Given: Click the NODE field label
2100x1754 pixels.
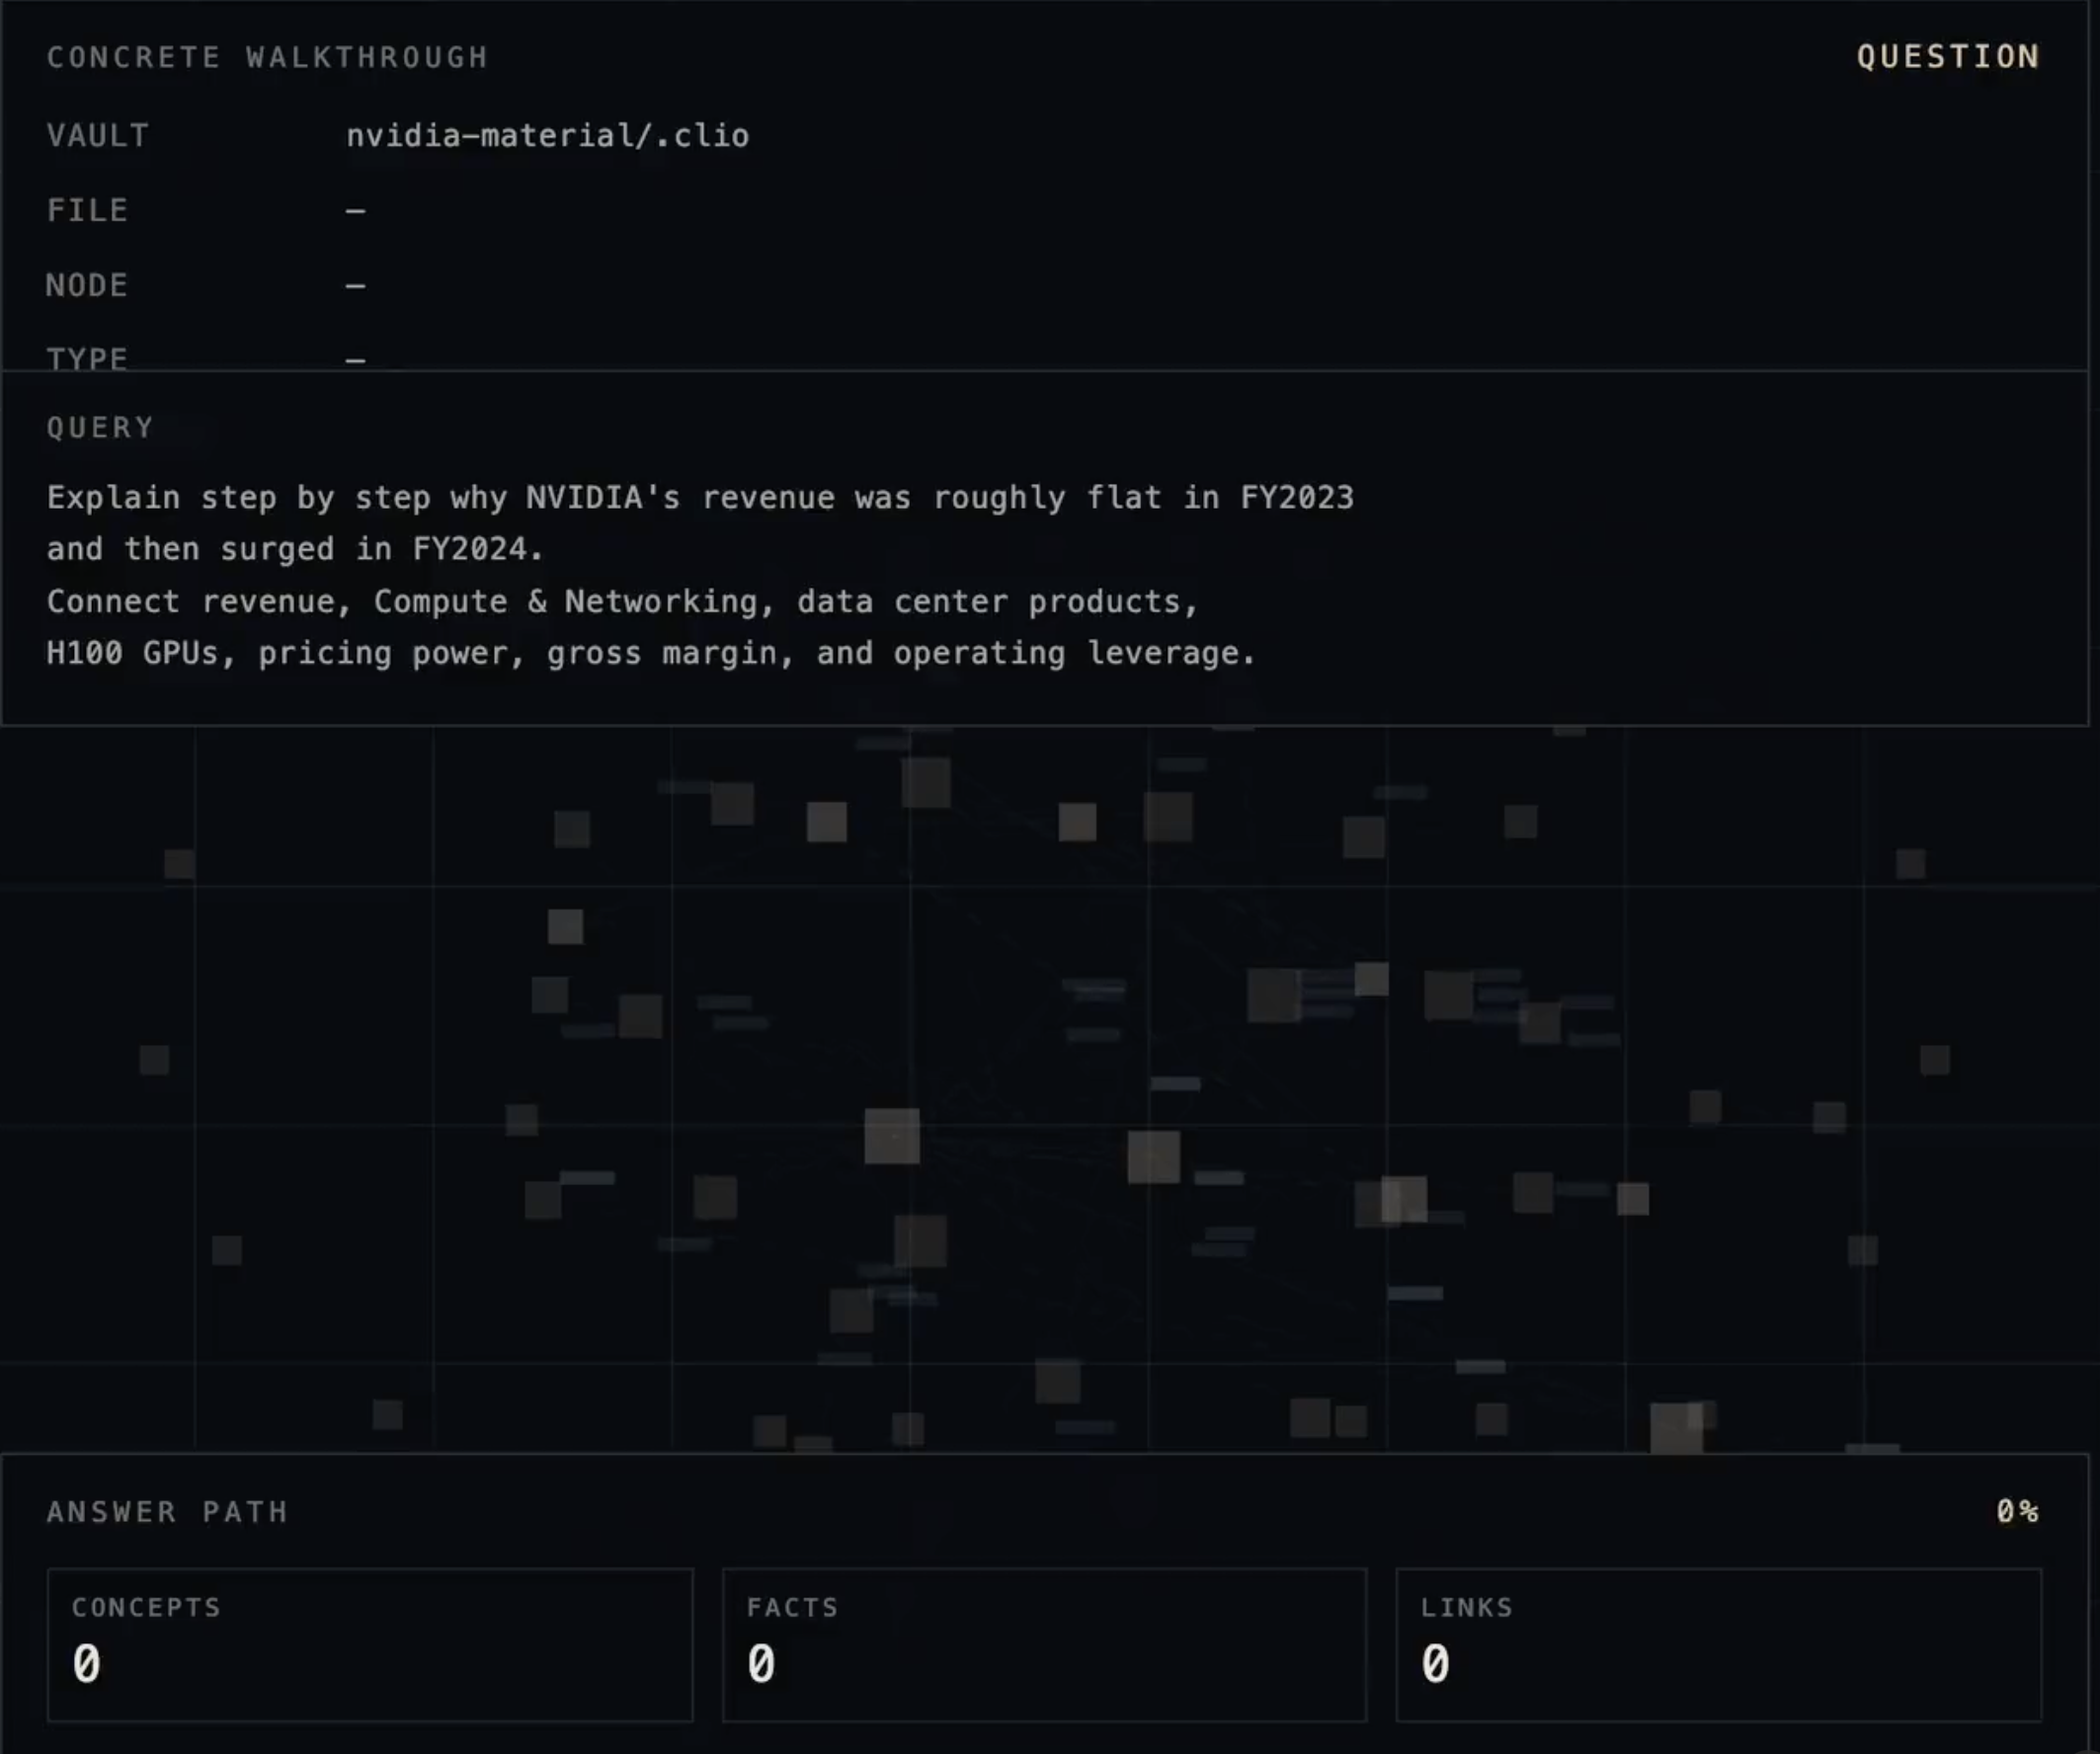Looking at the screenshot, I should point(87,286).
